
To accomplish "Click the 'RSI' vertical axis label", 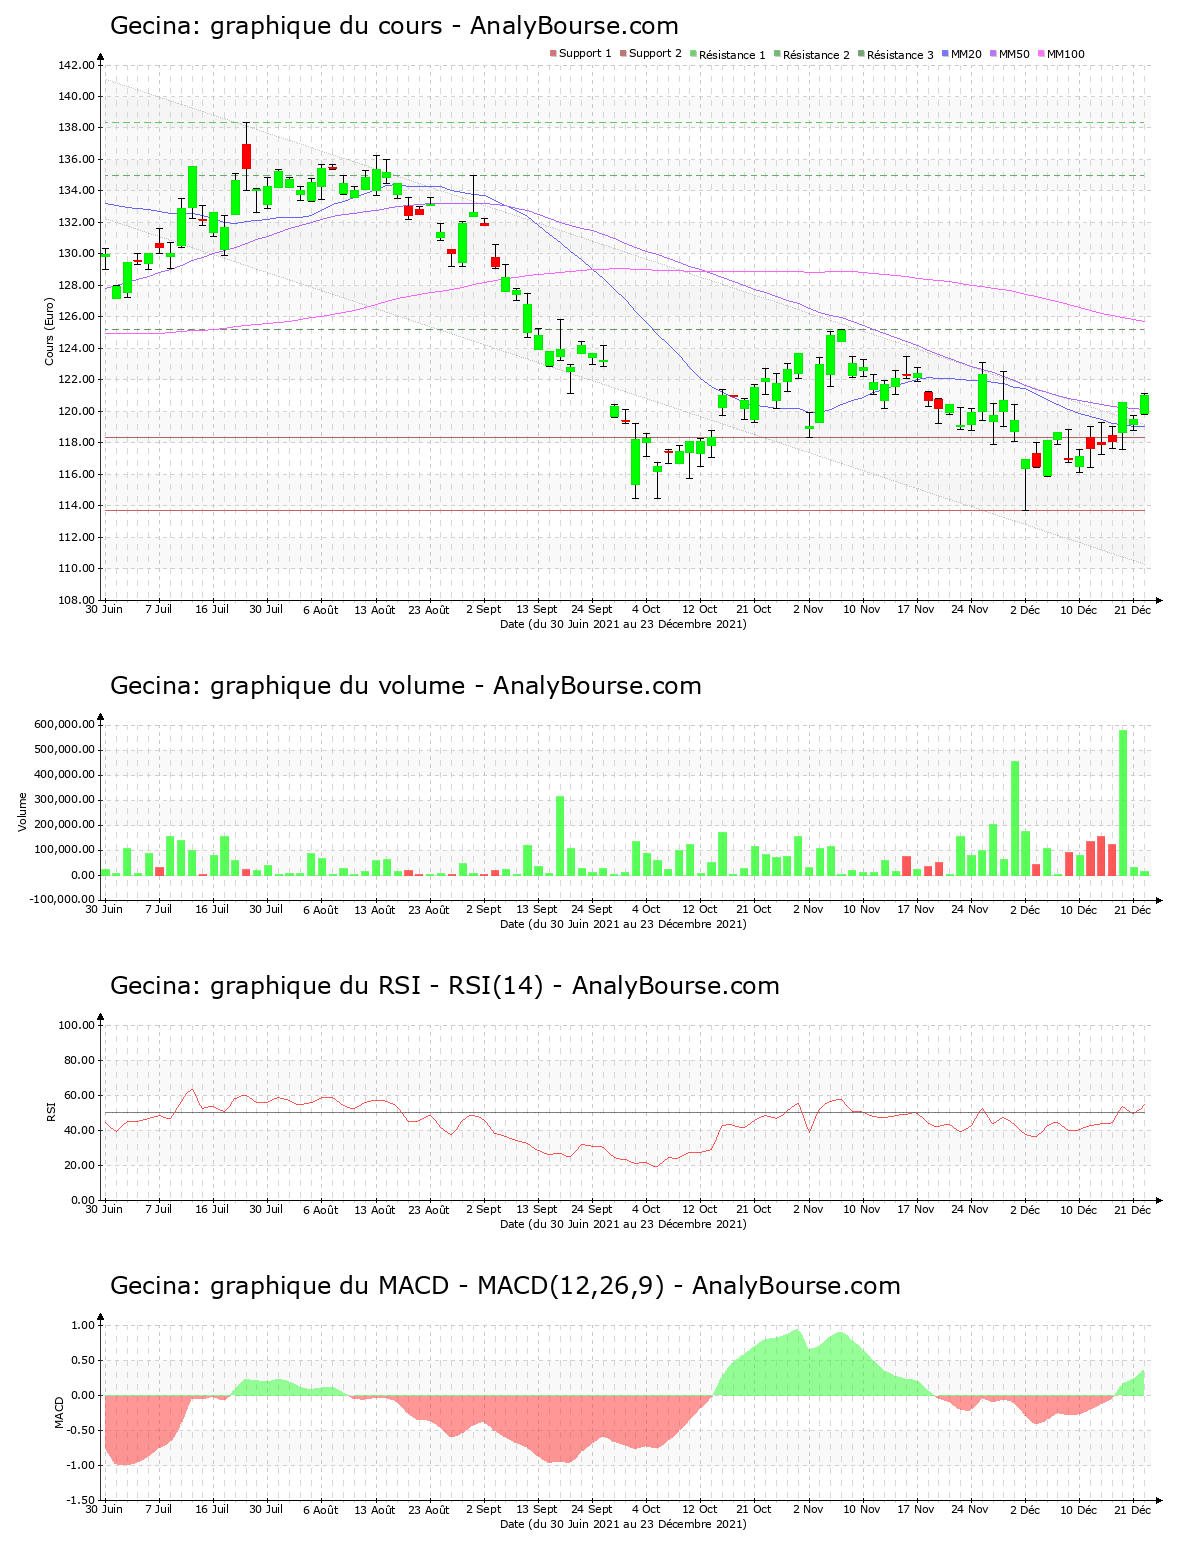I will (50, 1111).
